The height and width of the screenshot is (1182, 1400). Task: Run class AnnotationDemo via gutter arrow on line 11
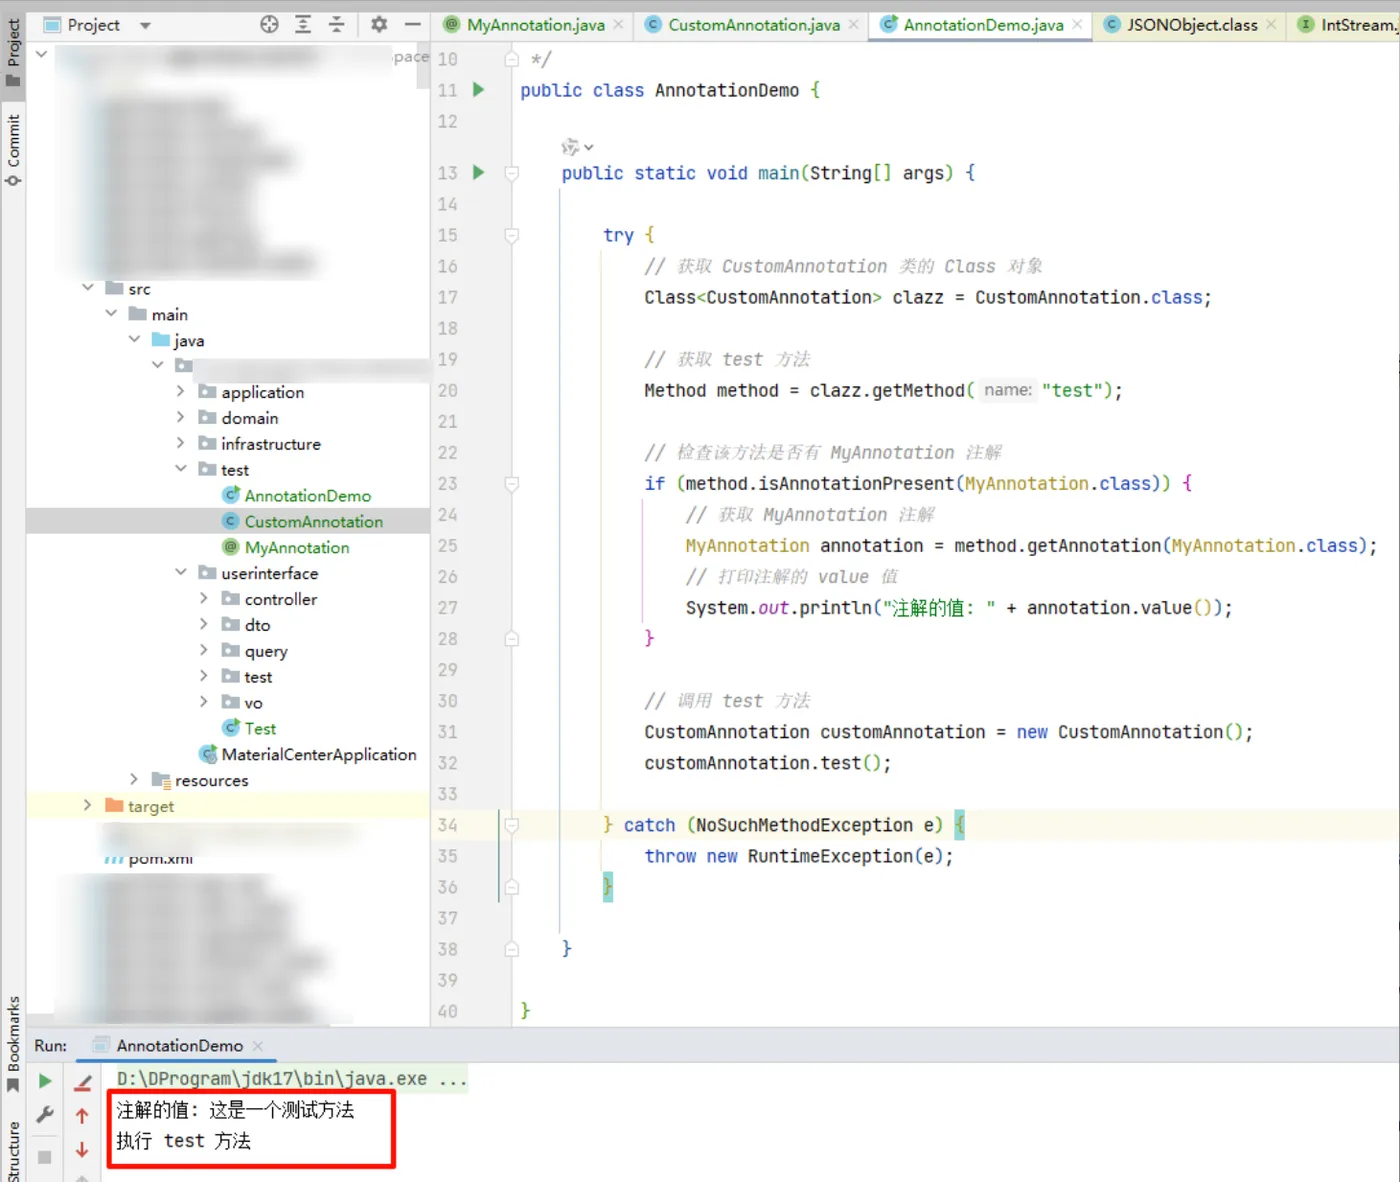coord(478,90)
